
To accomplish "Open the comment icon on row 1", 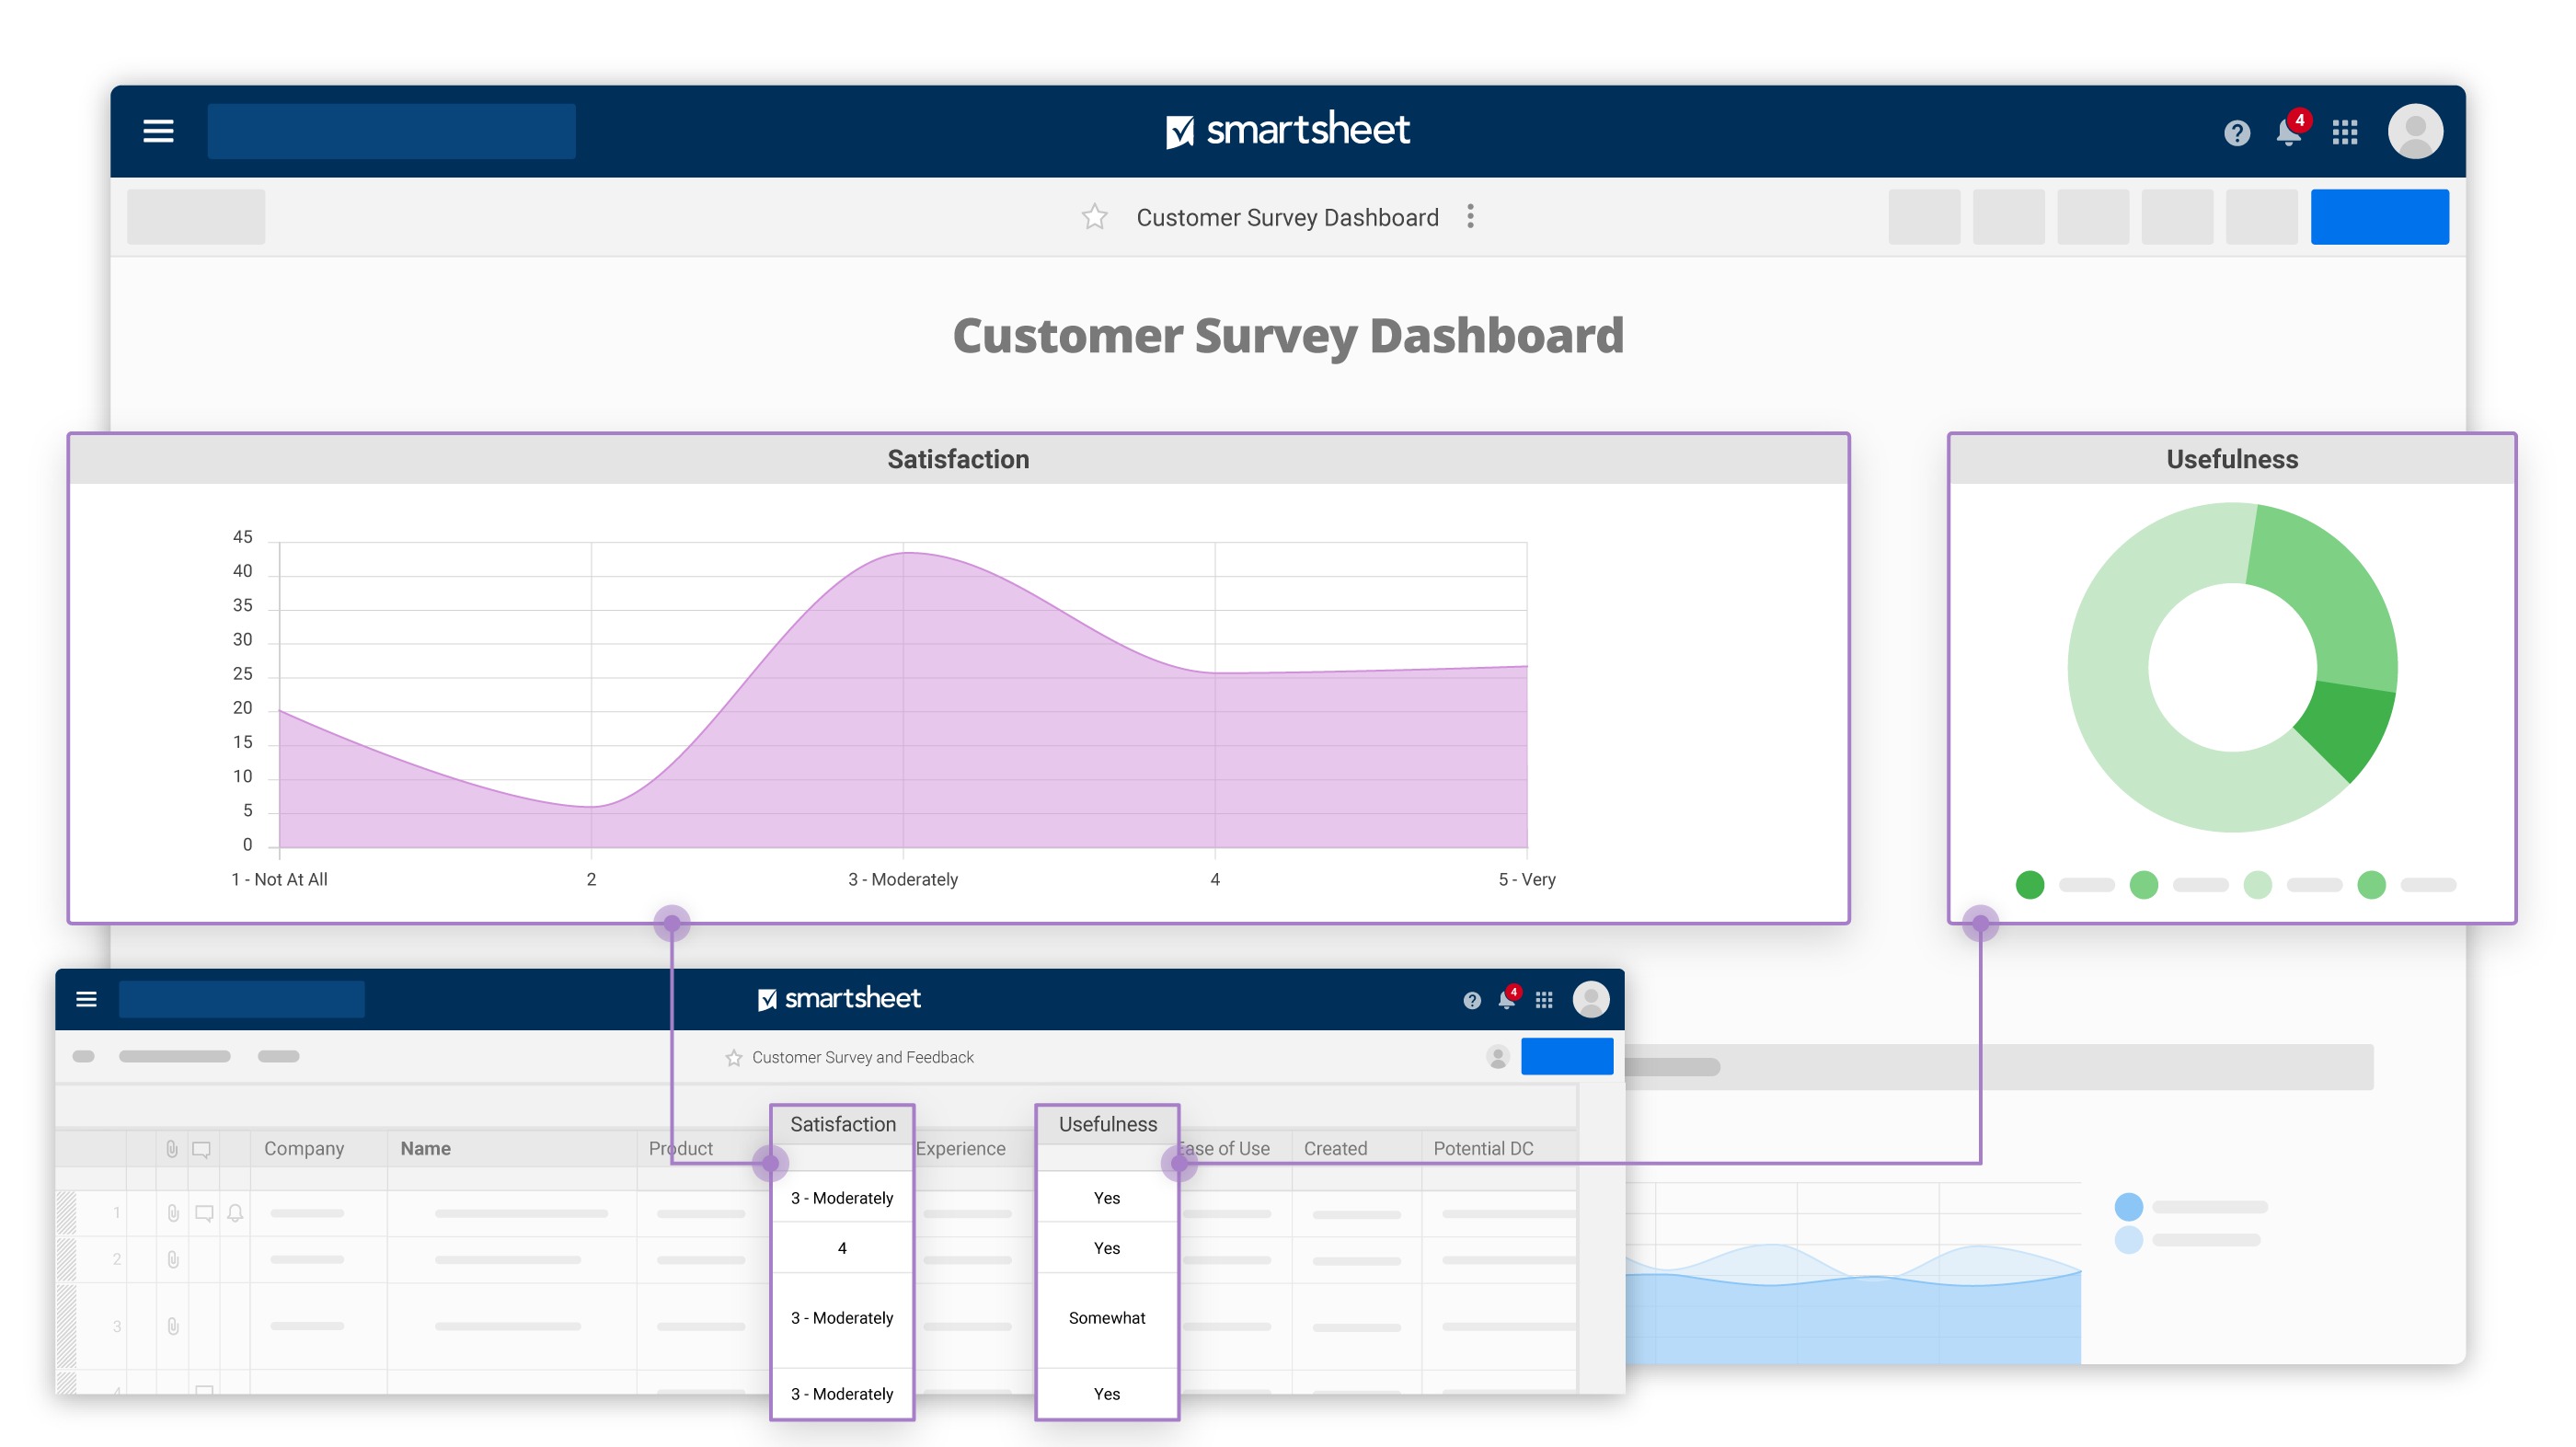I will (x=204, y=1213).
